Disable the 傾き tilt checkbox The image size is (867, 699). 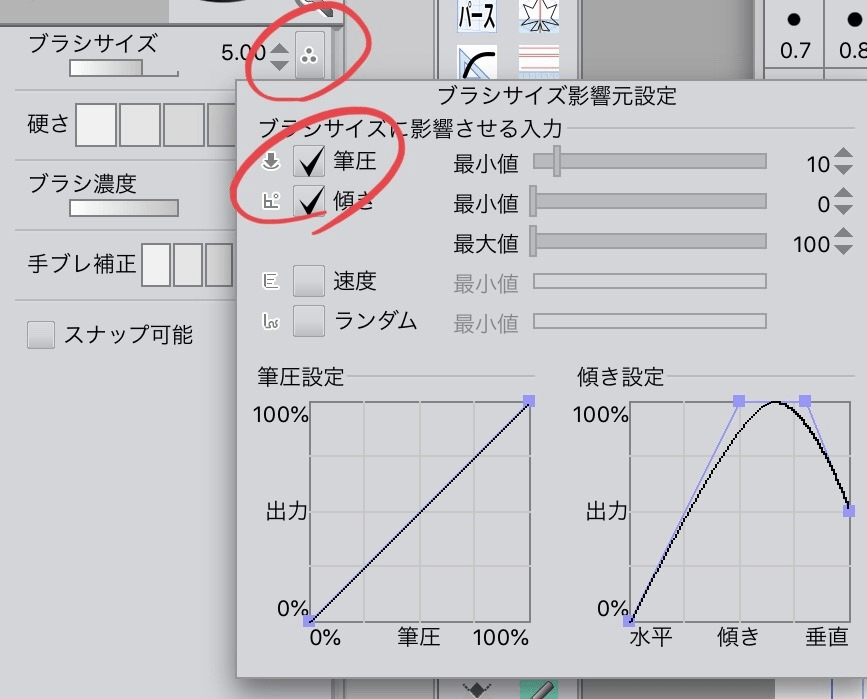(x=309, y=200)
